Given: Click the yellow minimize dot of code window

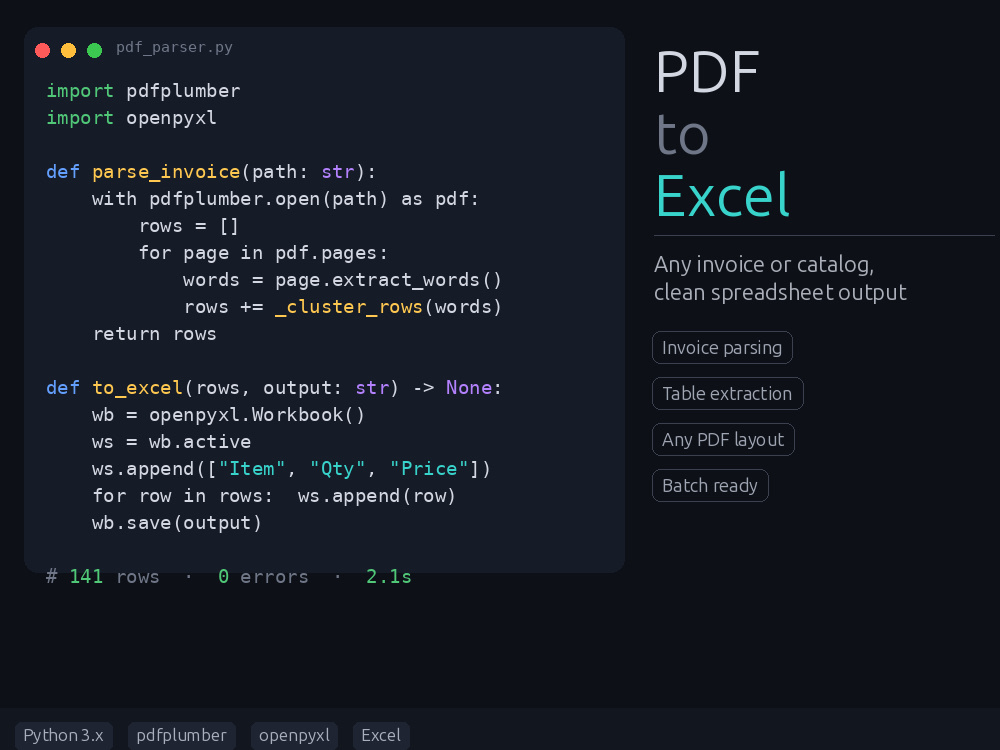Looking at the screenshot, I should click(68, 50).
